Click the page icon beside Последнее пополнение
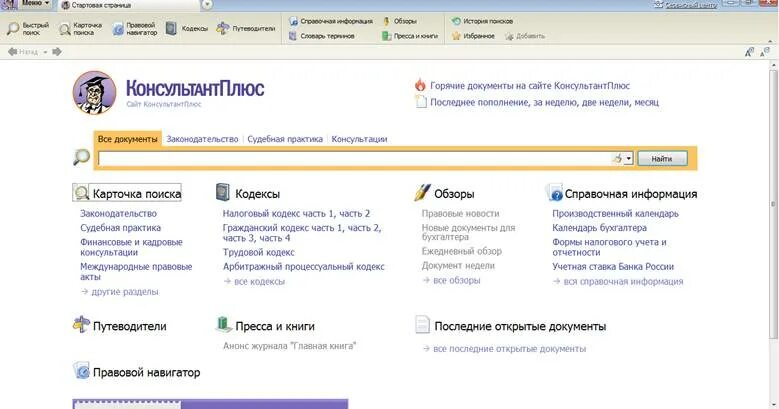The height and width of the screenshot is (409, 779). (421, 101)
